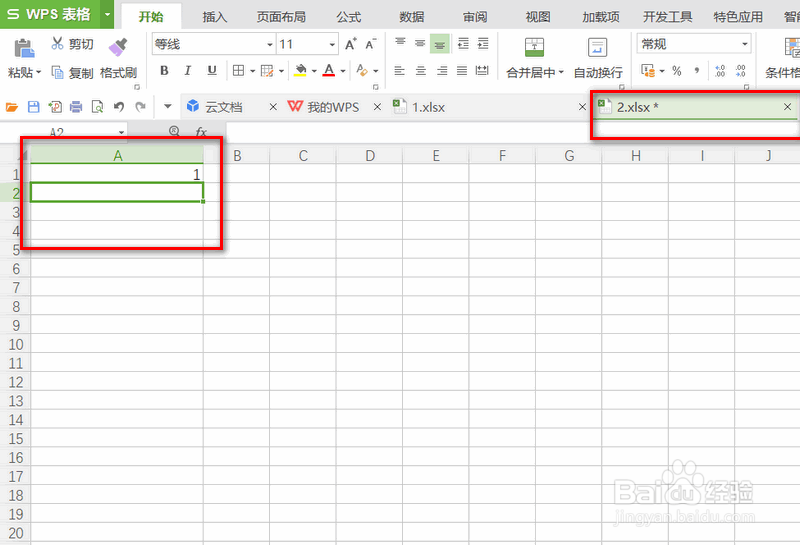Center text horizontally
This screenshot has height=545, width=800.
420,70
